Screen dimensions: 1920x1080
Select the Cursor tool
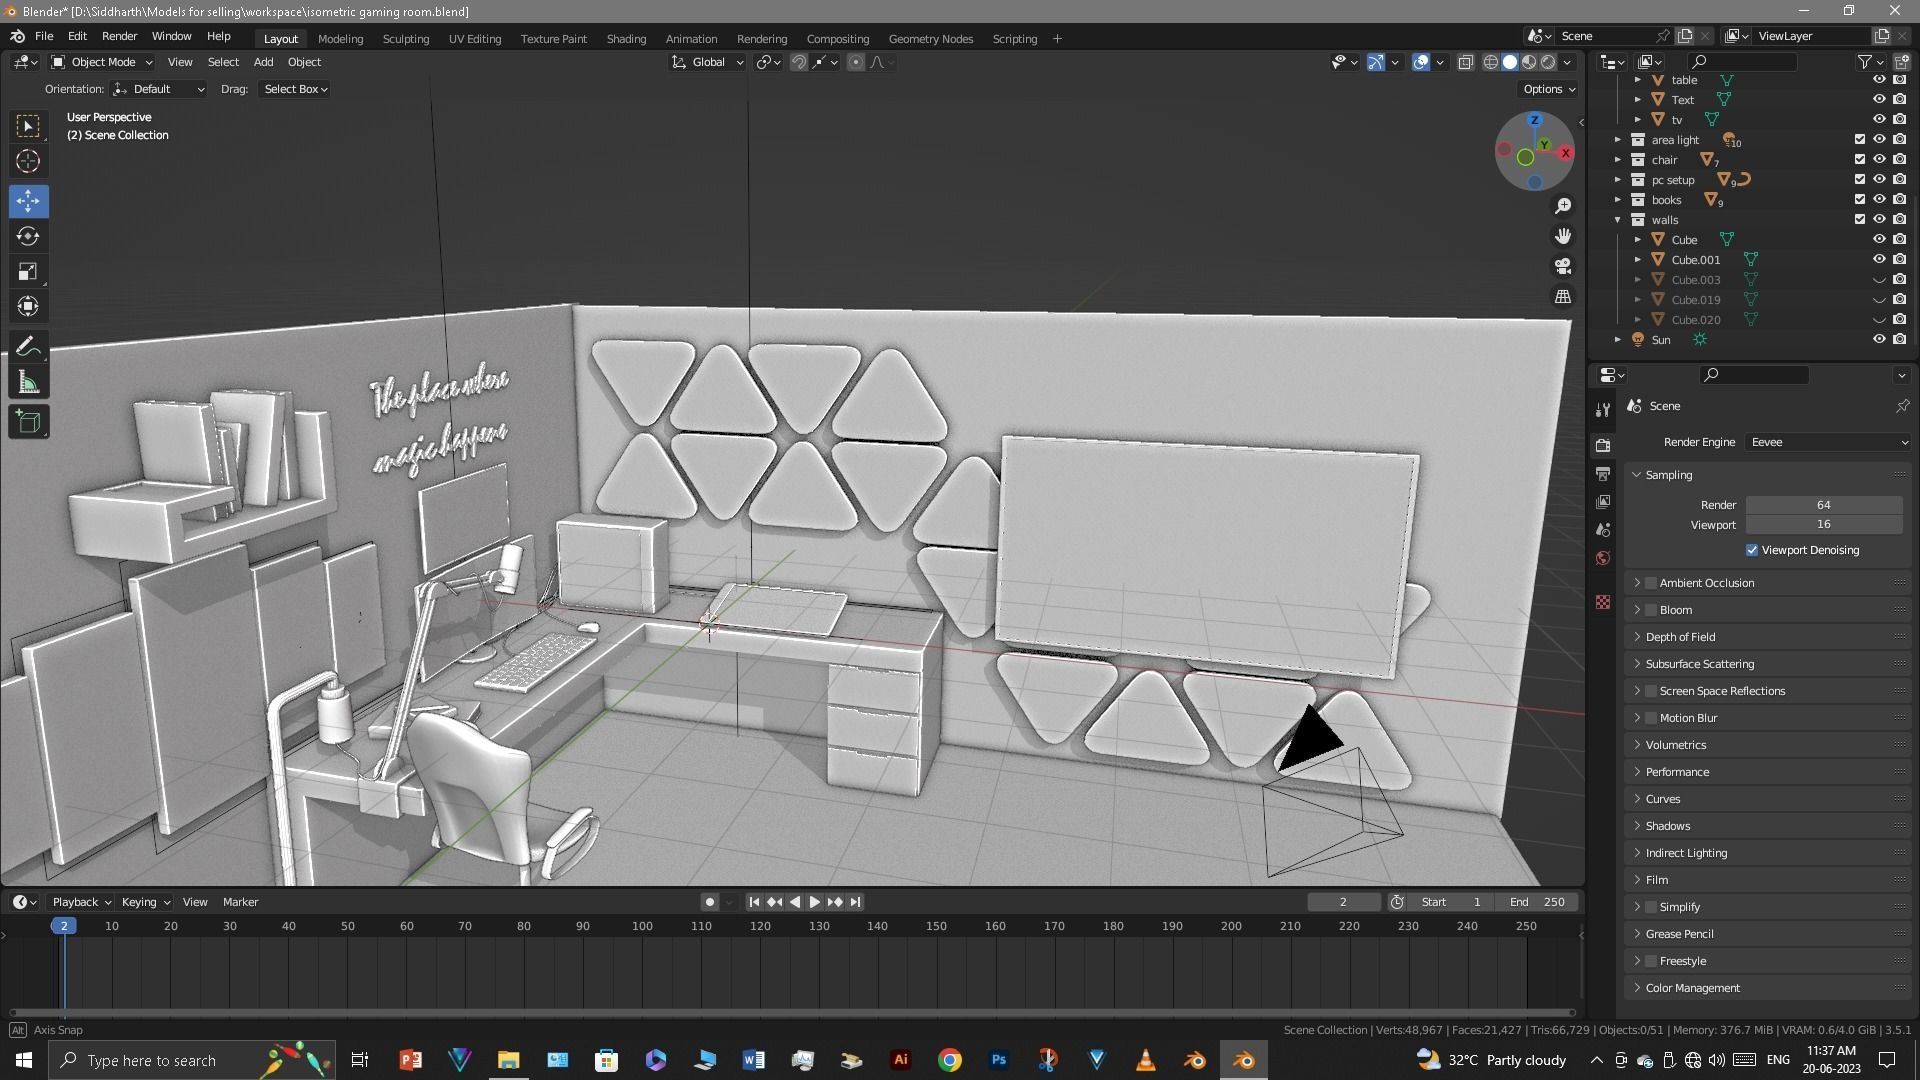(28, 161)
